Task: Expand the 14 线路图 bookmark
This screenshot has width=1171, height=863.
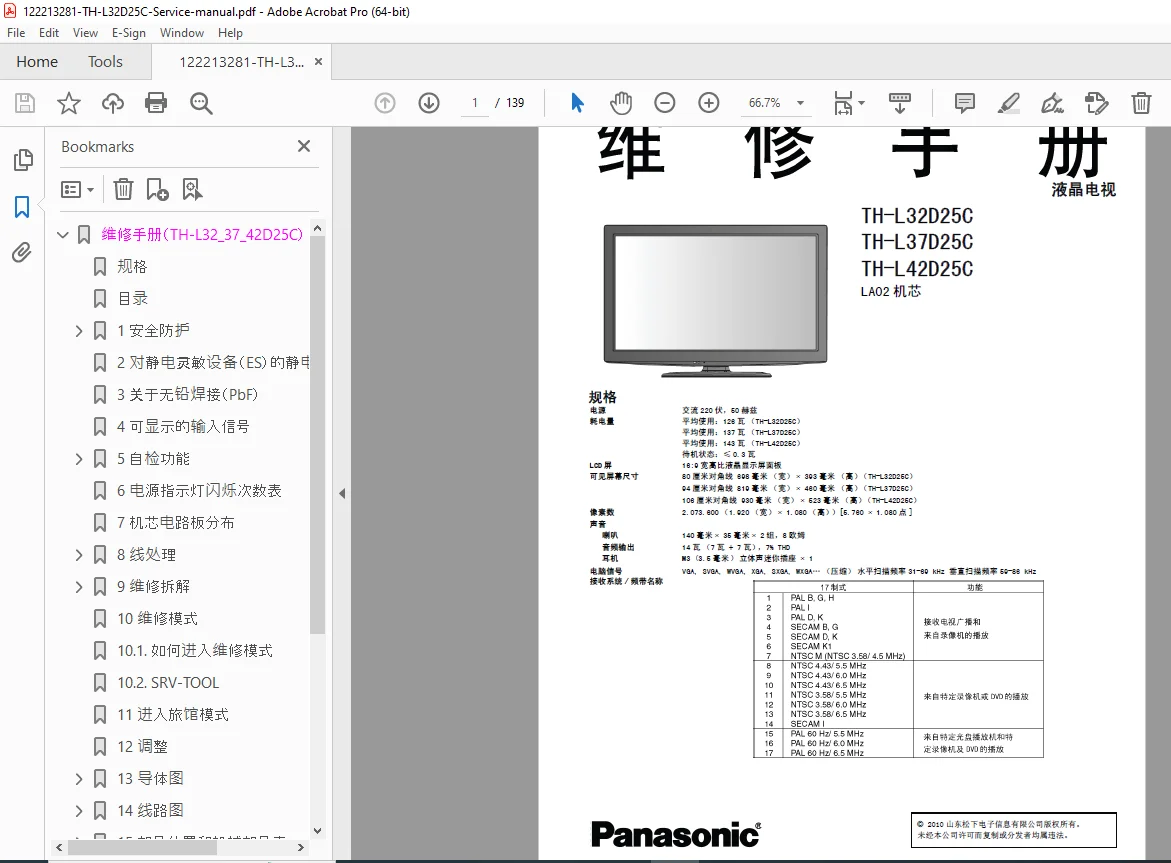Action: 79,811
